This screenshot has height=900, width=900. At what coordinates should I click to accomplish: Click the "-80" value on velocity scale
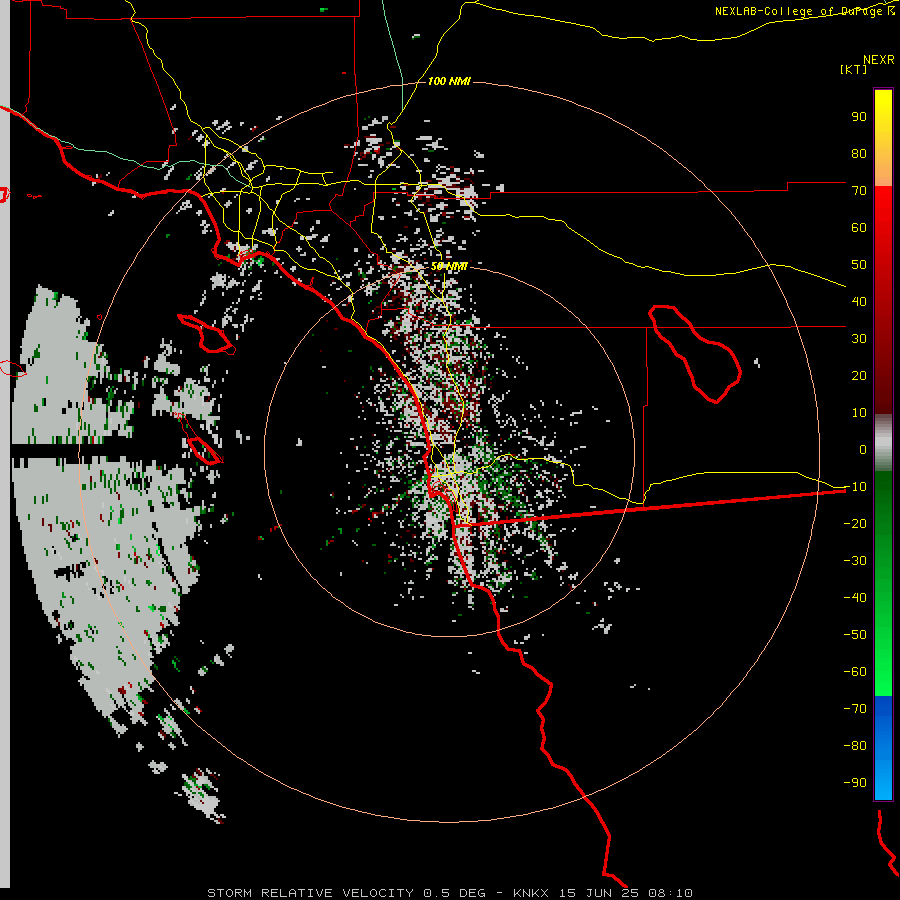click(855, 746)
